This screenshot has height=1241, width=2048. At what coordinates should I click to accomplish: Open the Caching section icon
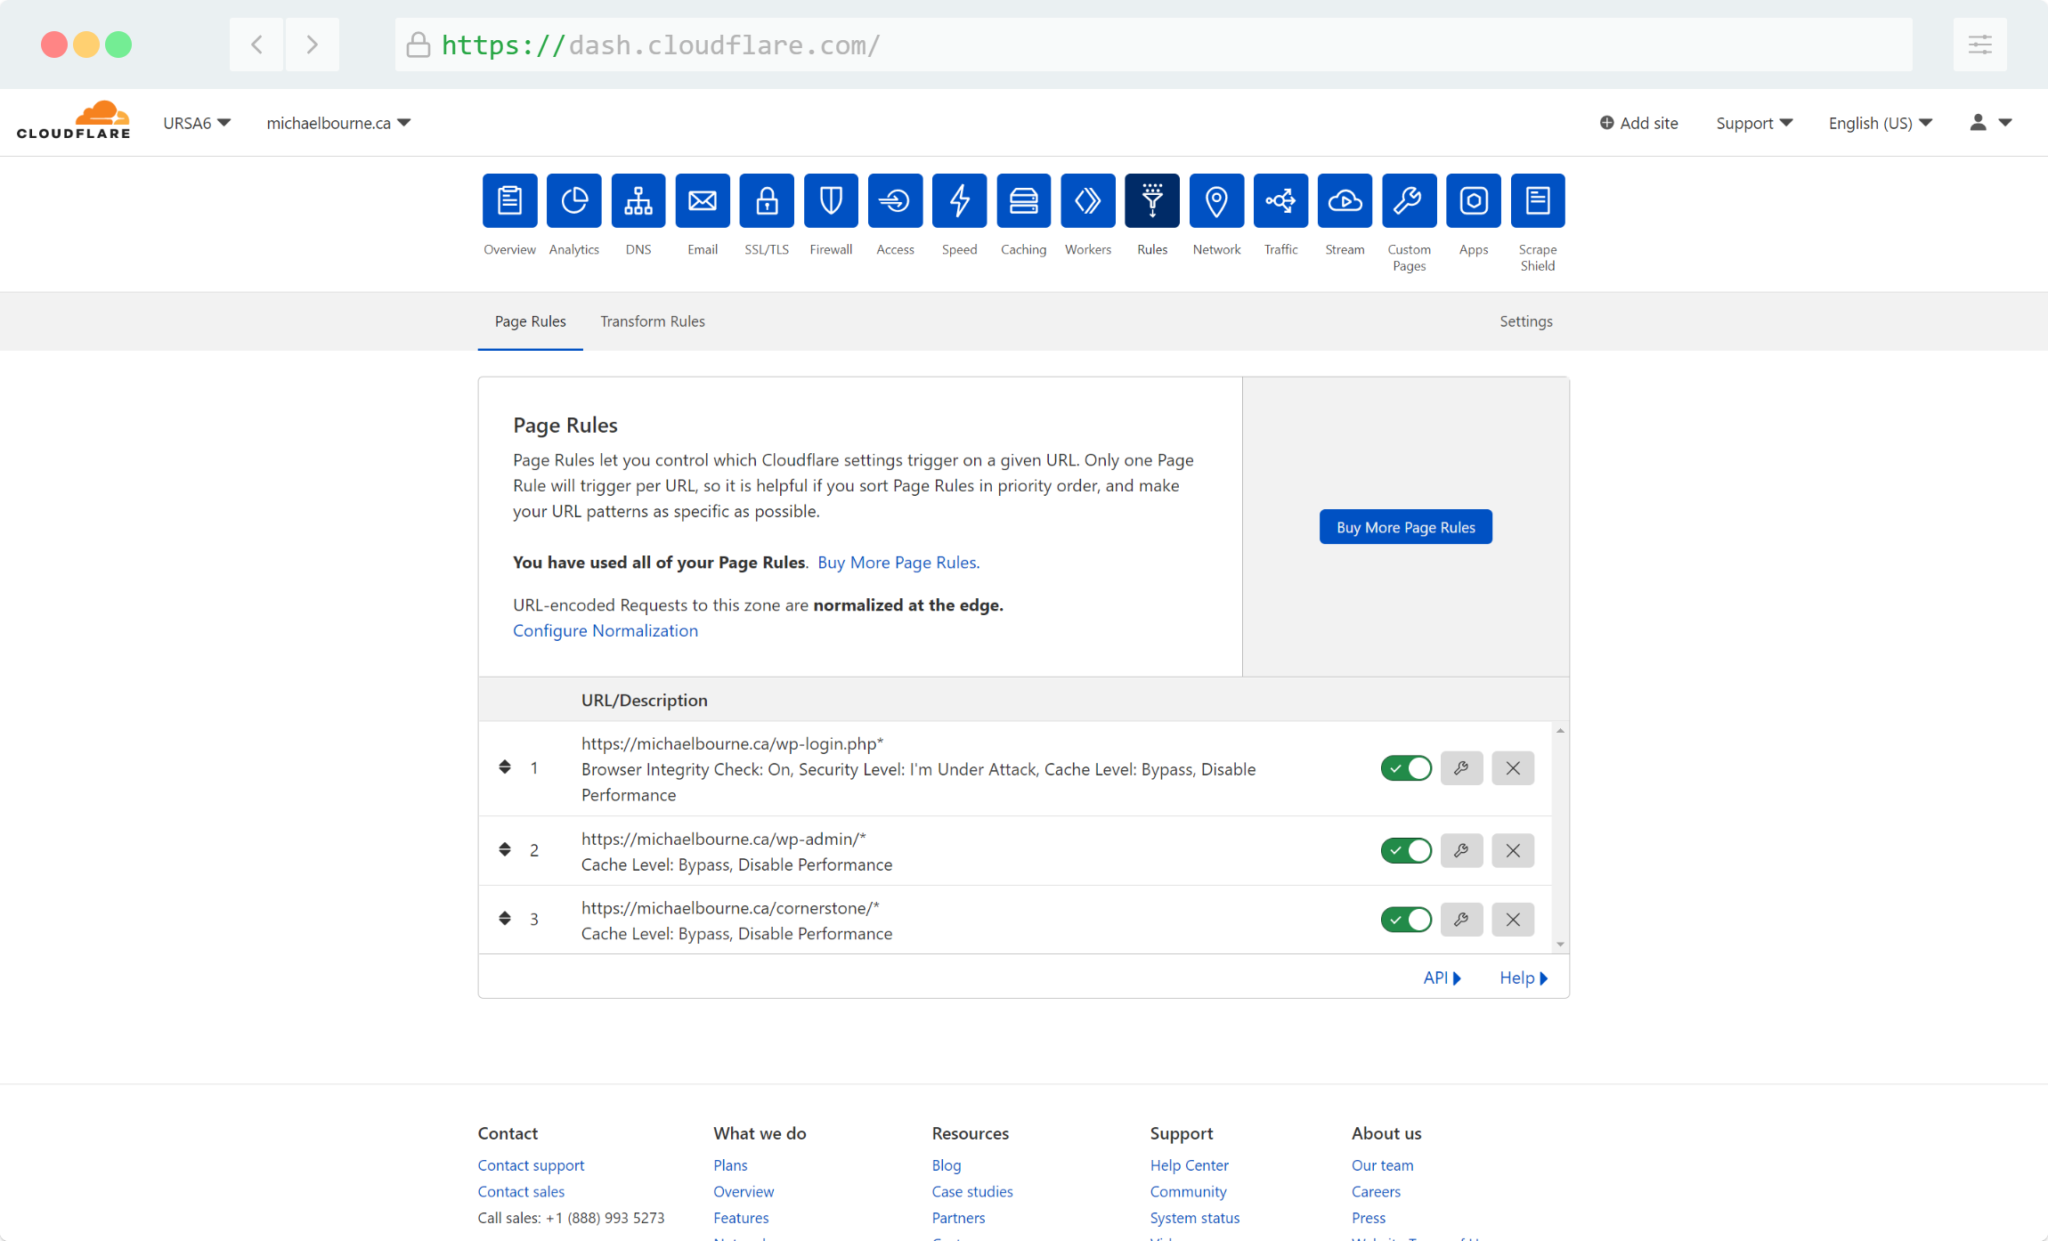[x=1024, y=201]
